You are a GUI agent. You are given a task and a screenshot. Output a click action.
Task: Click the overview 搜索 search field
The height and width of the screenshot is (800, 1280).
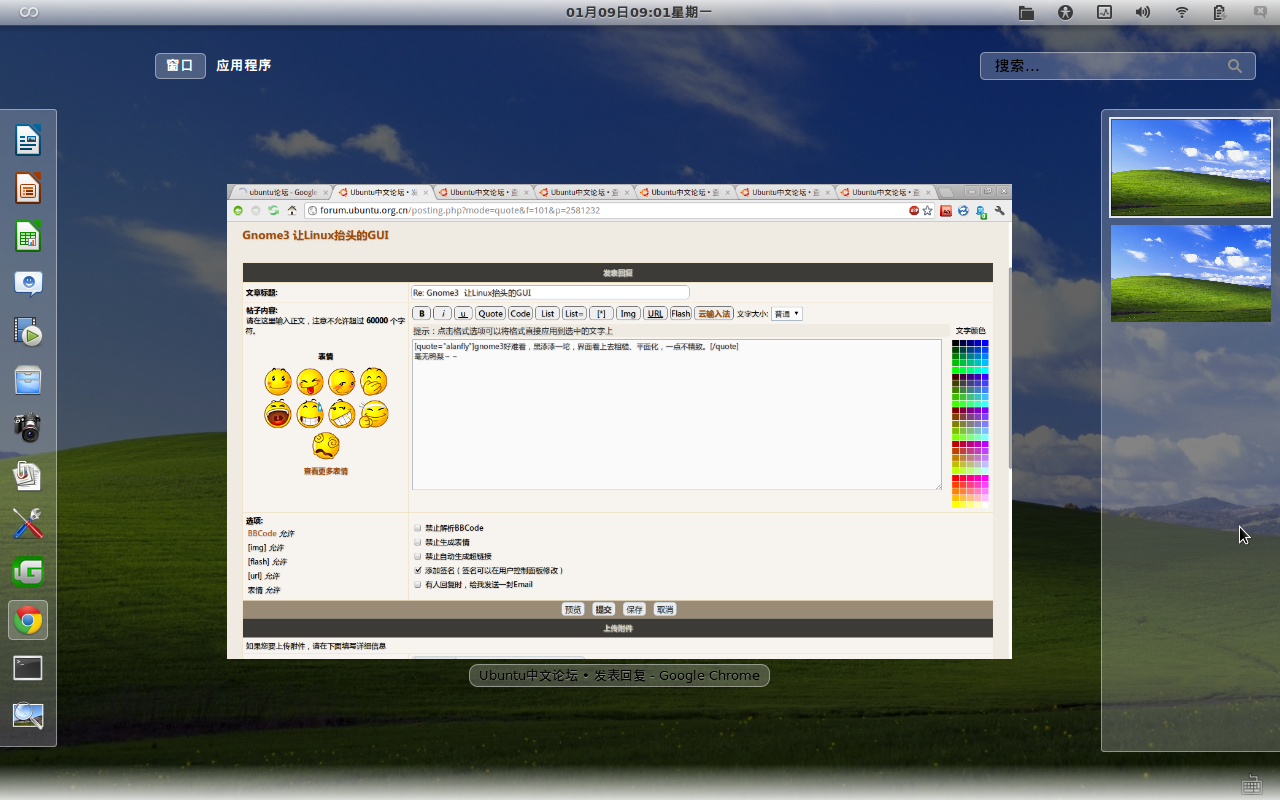click(1118, 66)
